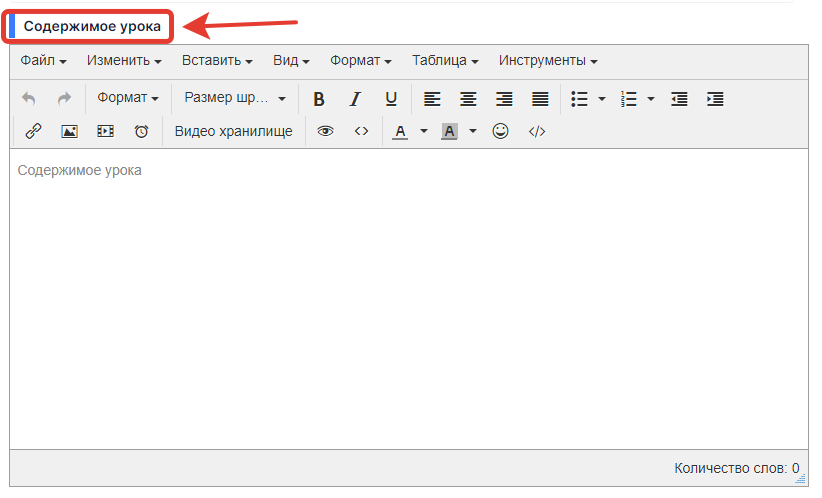Expand the Размер шрифта dropdown
This screenshot has width=822, height=498.
tap(234, 98)
